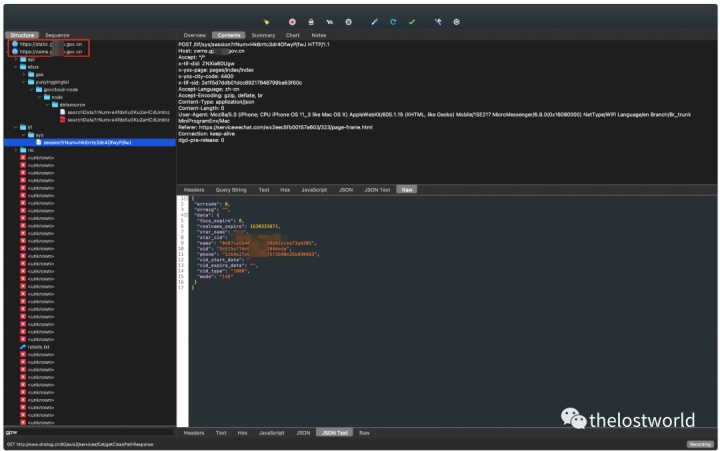Switch to Sequence view tab
720x451 pixels.
click(x=57, y=35)
